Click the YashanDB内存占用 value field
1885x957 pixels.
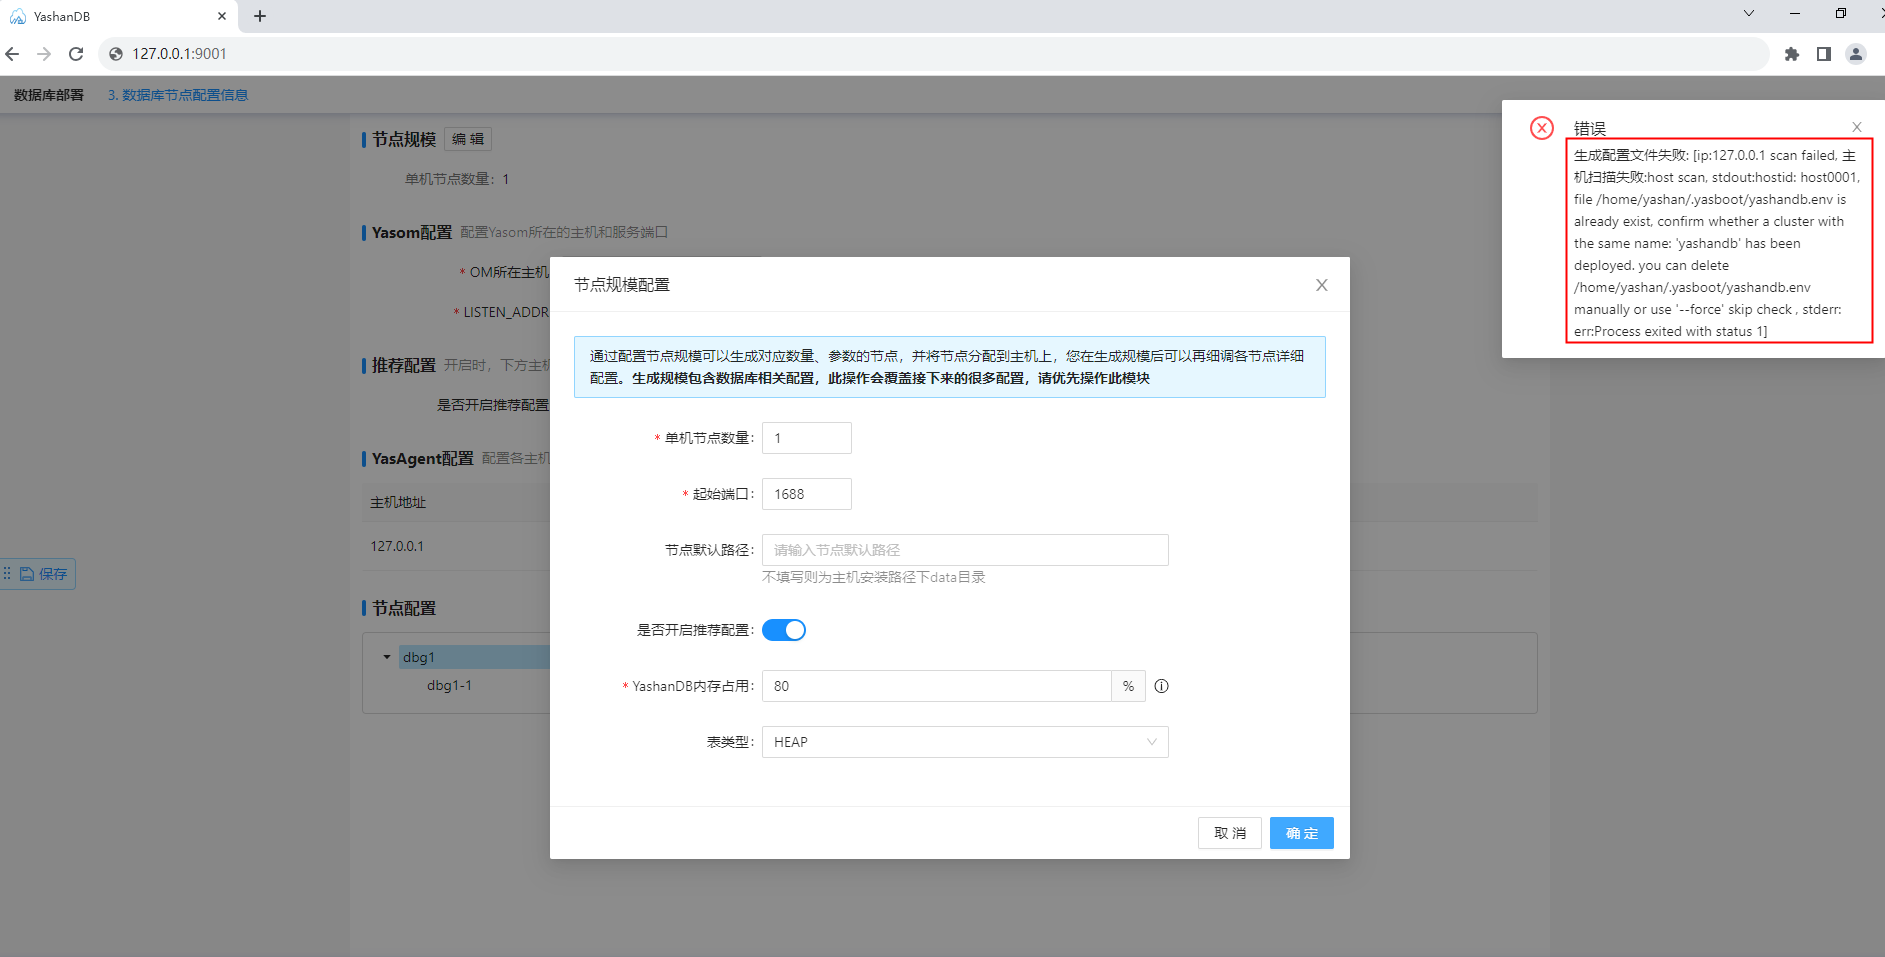pyautogui.click(x=937, y=686)
